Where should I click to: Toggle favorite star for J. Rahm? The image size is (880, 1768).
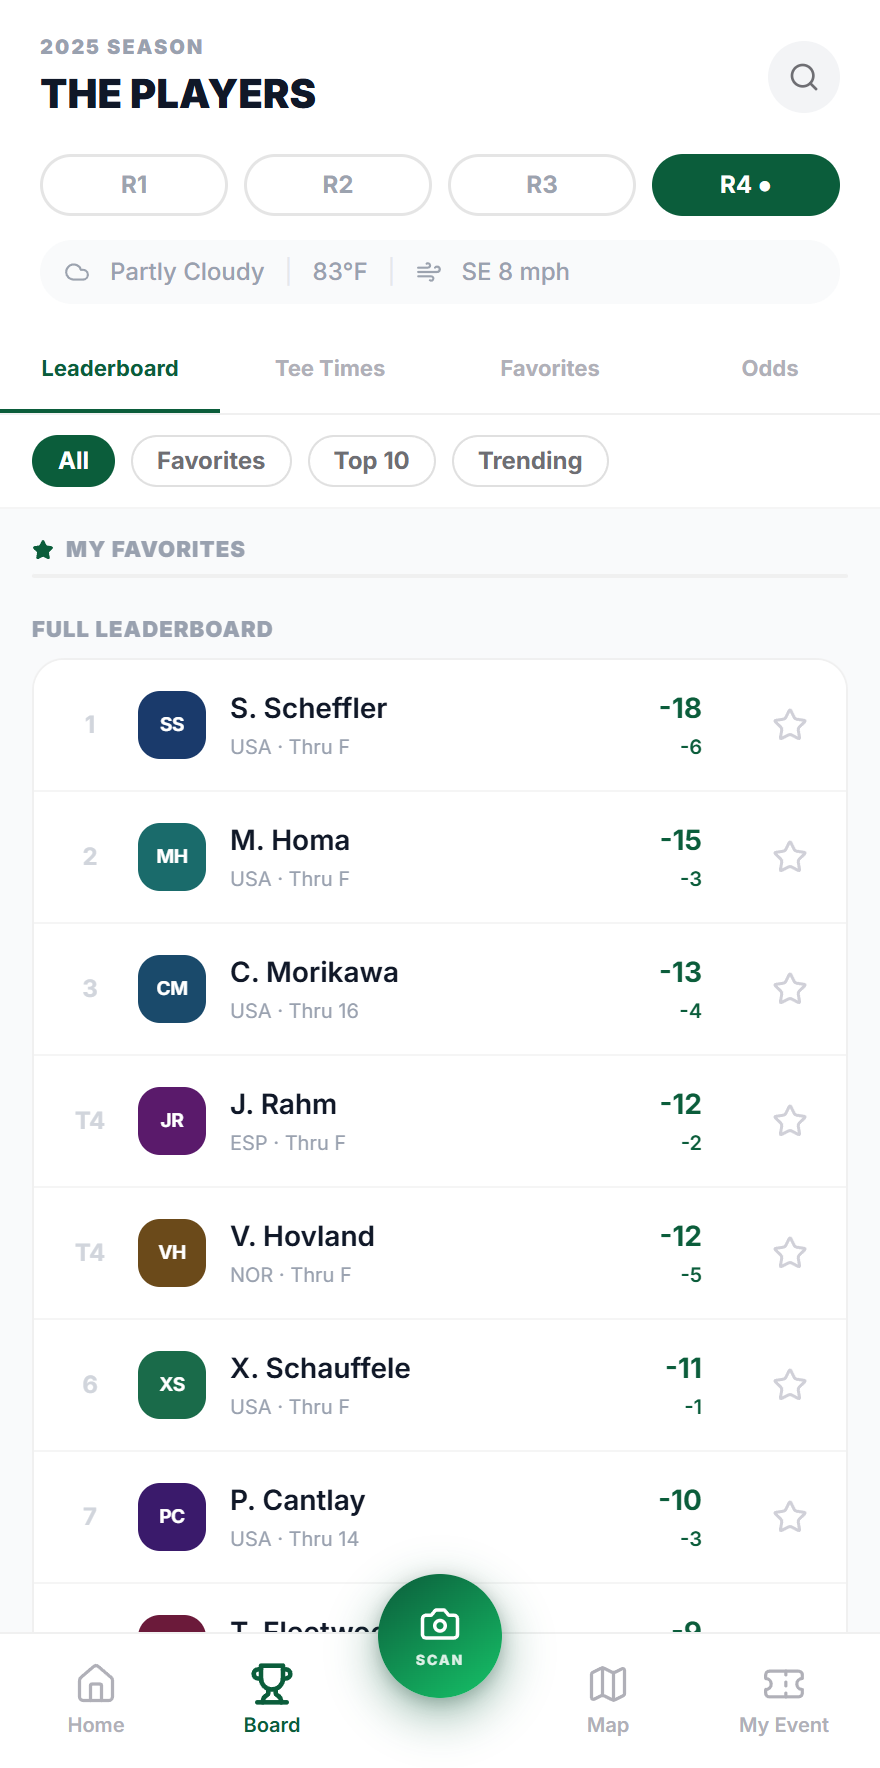point(790,1121)
